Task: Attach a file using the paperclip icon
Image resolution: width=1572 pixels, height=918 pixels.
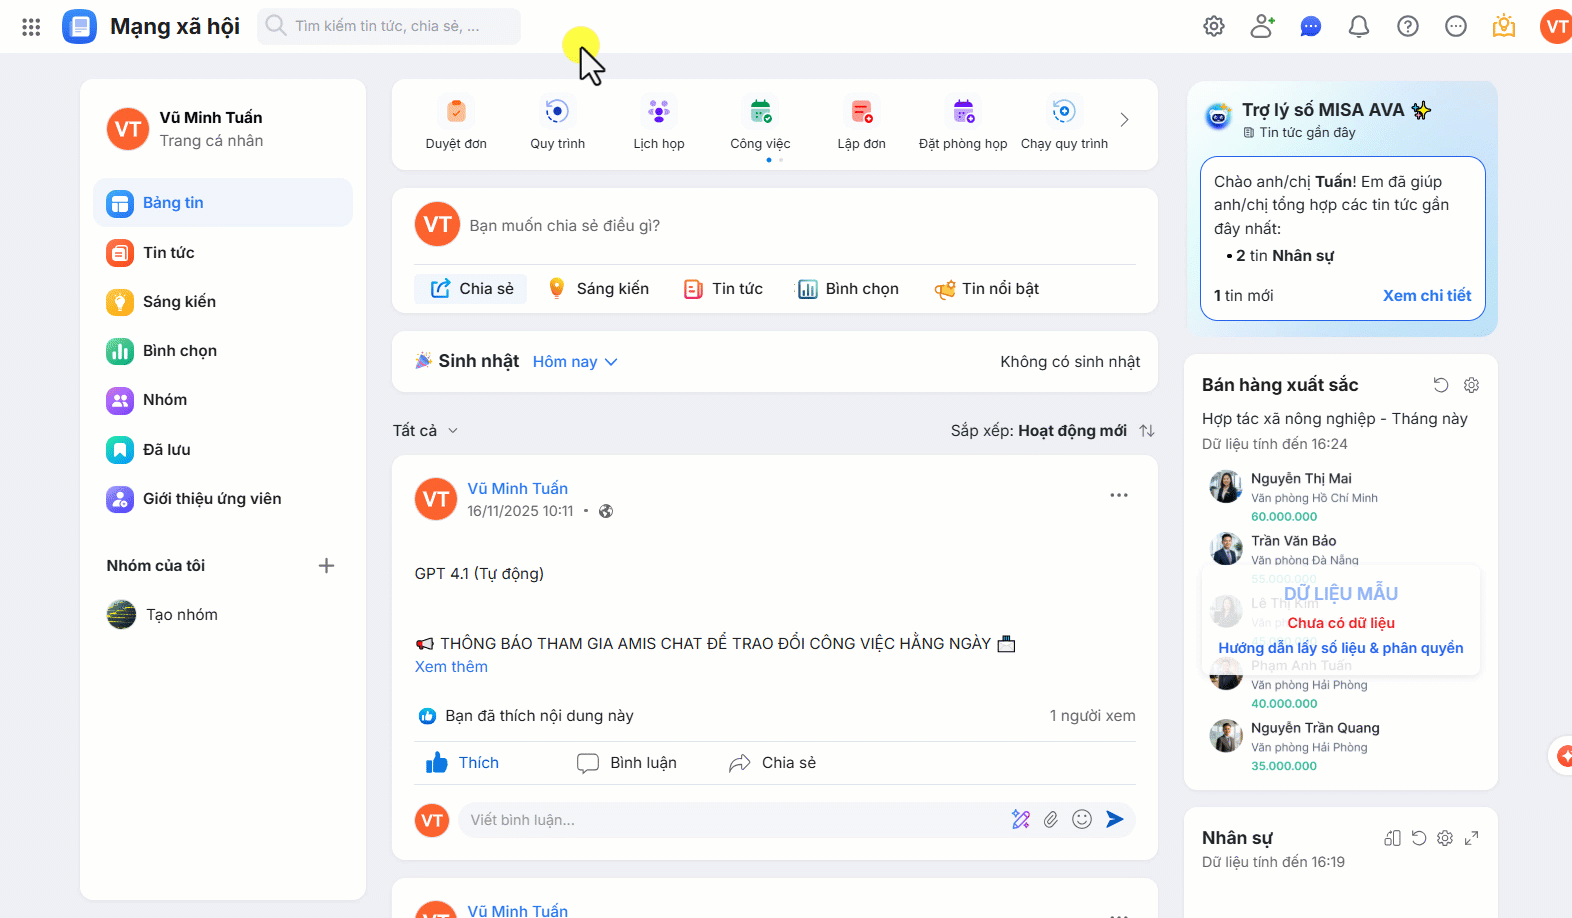Action: pos(1051,820)
